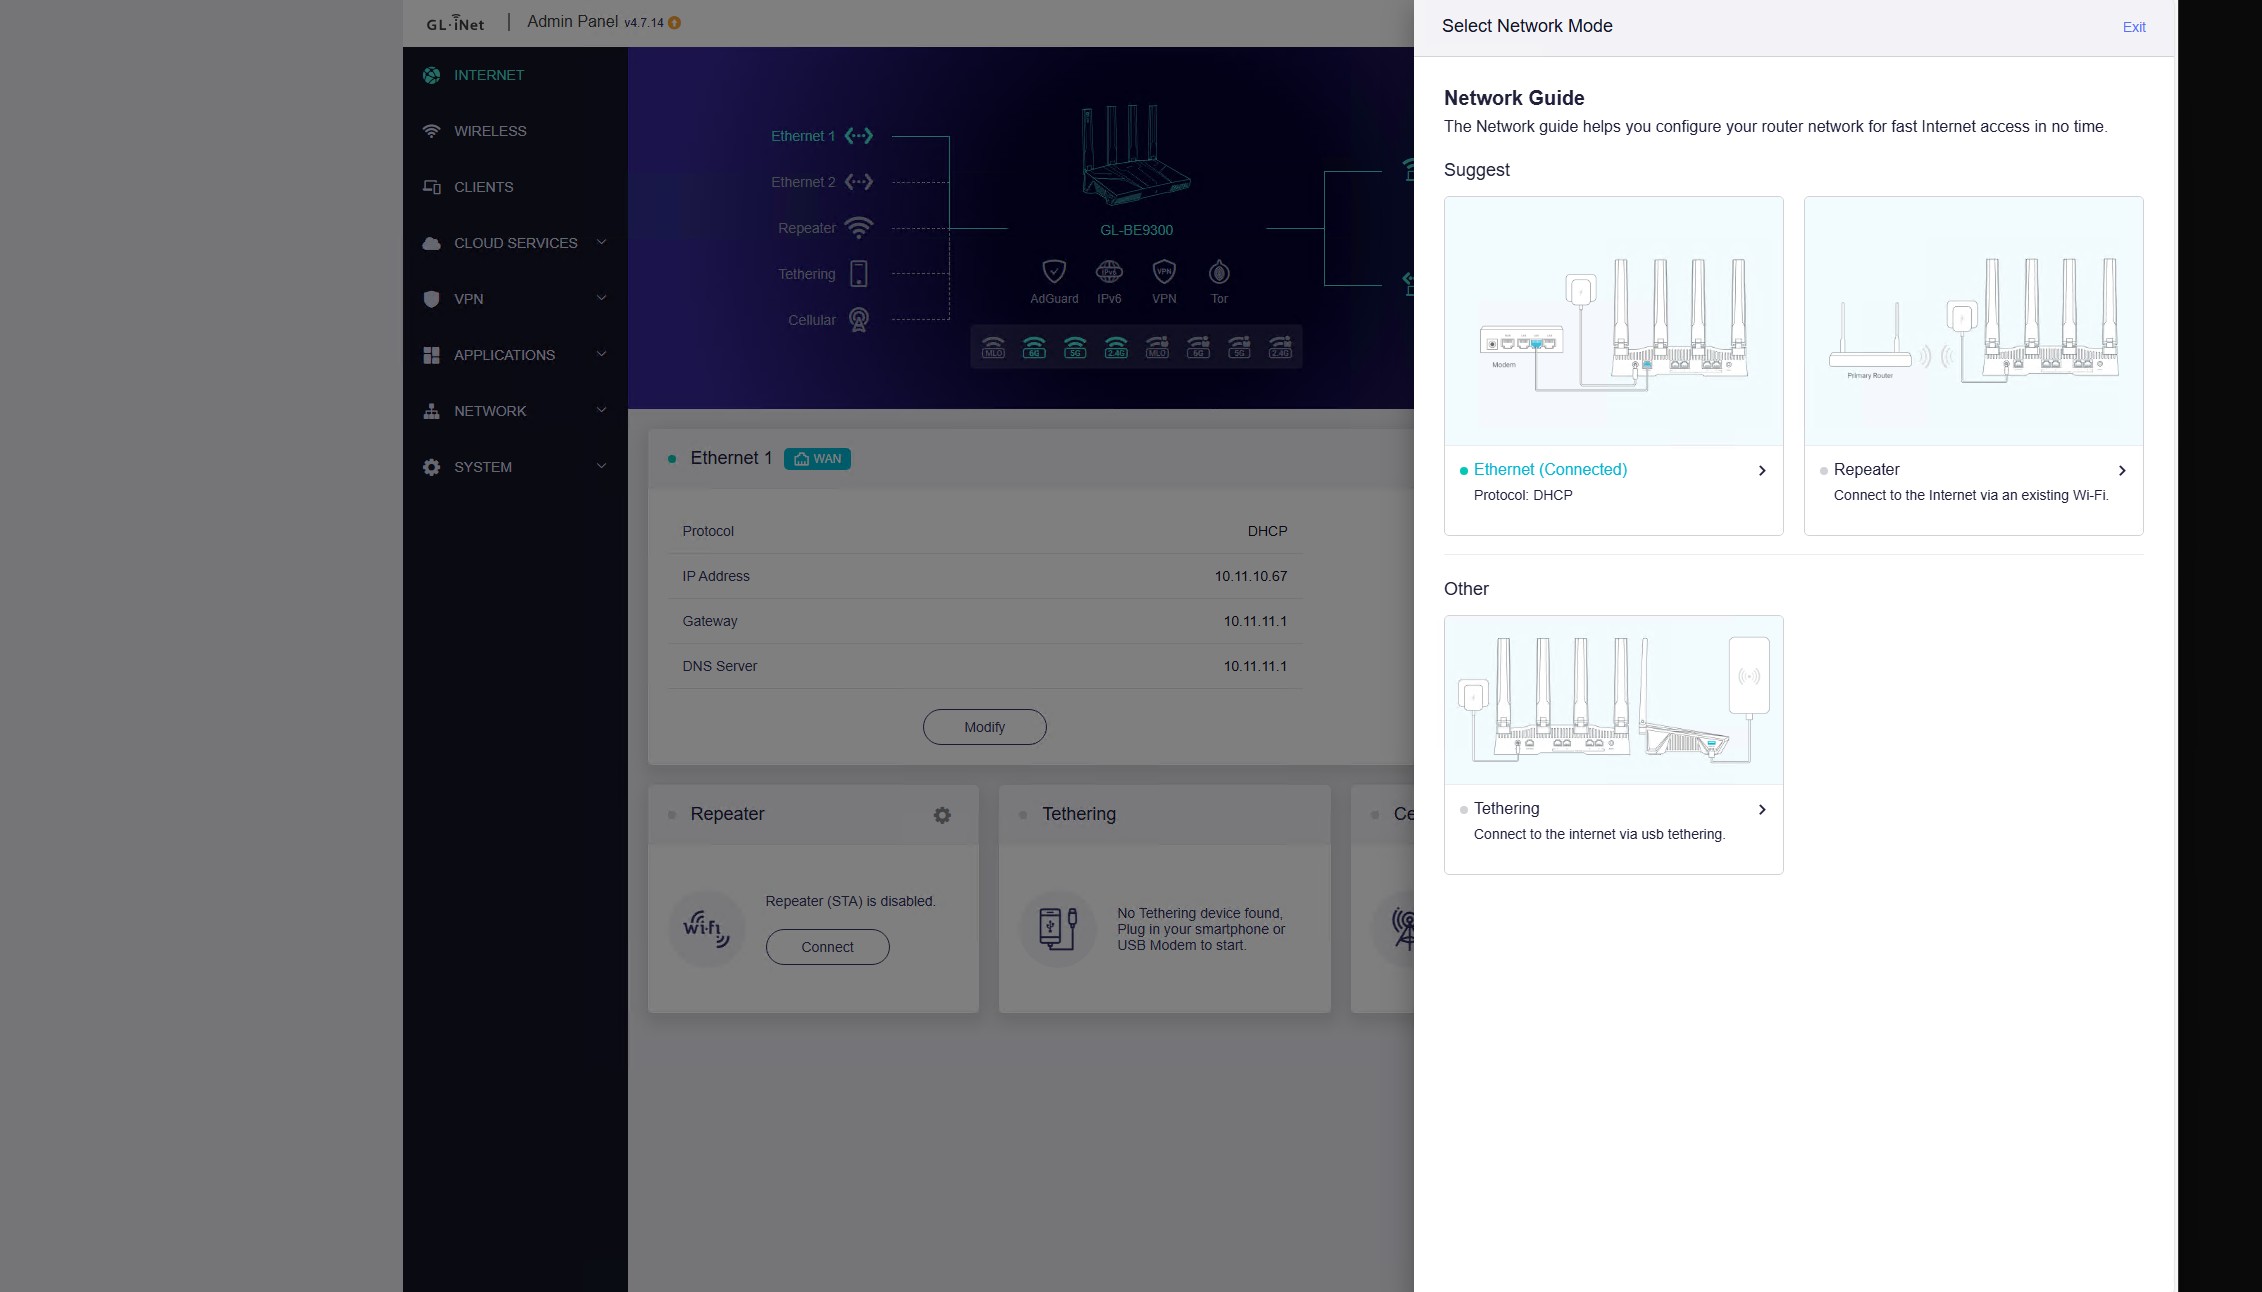Click the Cellular tower icon in diagram
The height and width of the screenshot is (1292, 2262).
click(x=859, y=320)
